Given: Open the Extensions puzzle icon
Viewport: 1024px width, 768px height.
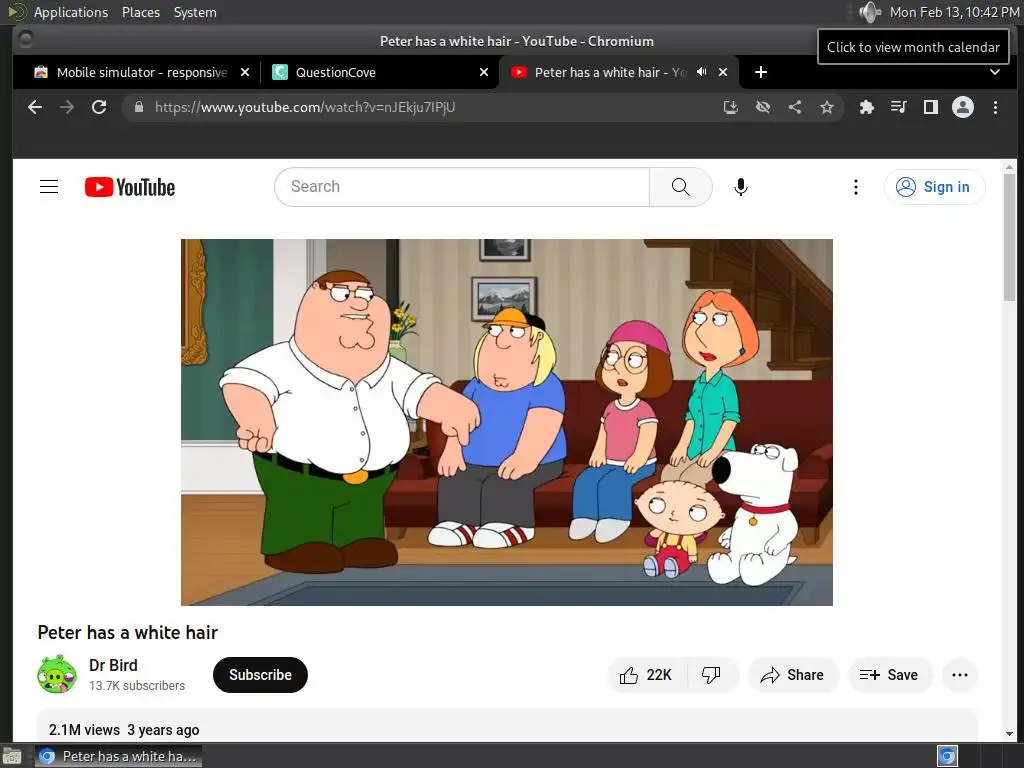Looking at the screenshot, I should 867,107.
